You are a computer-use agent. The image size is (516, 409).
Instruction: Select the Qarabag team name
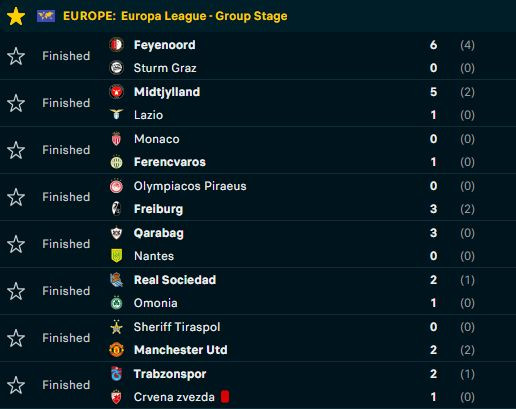pyautogui.click(x=159, y=233)
